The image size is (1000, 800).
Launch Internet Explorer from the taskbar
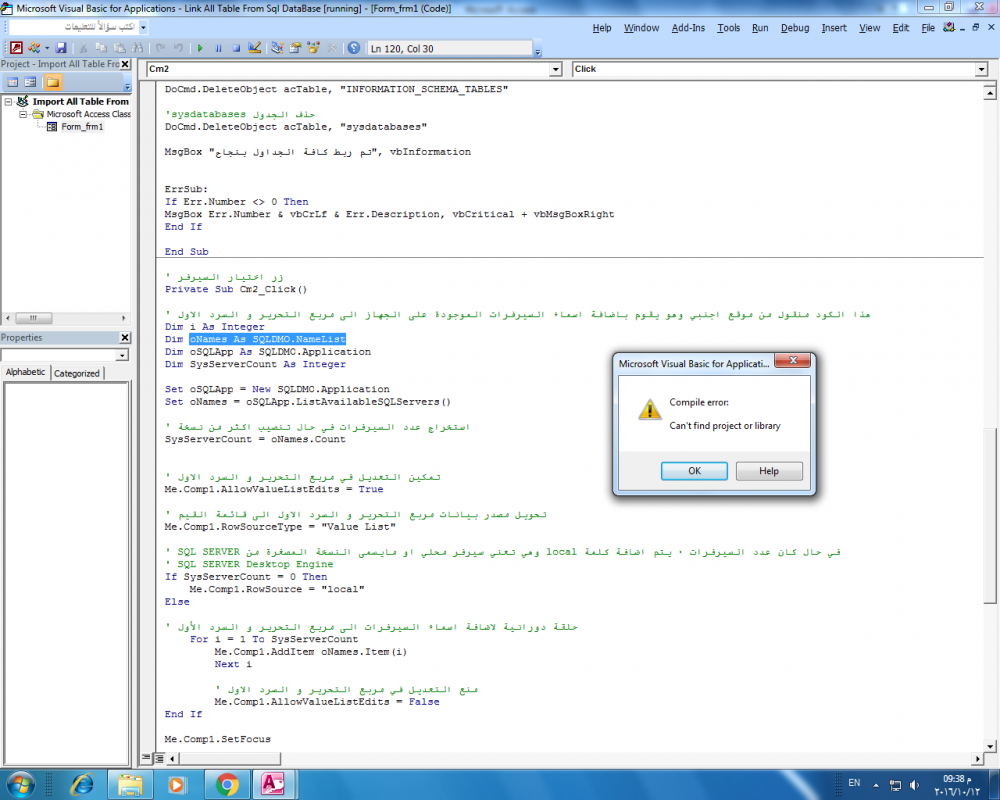click(x=82, y=785)
